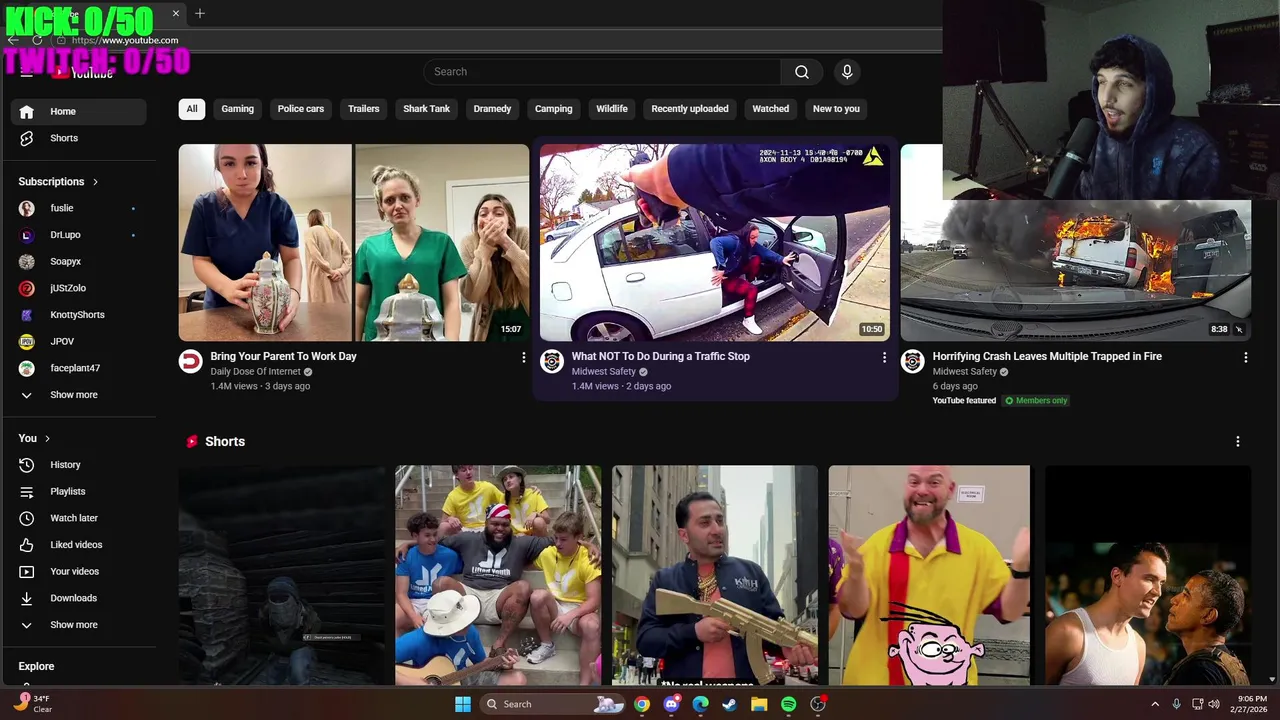Select the Gaming filter chip
Image resolution: width=1280 pixels, height=720 pixels.
coord(238,109)
